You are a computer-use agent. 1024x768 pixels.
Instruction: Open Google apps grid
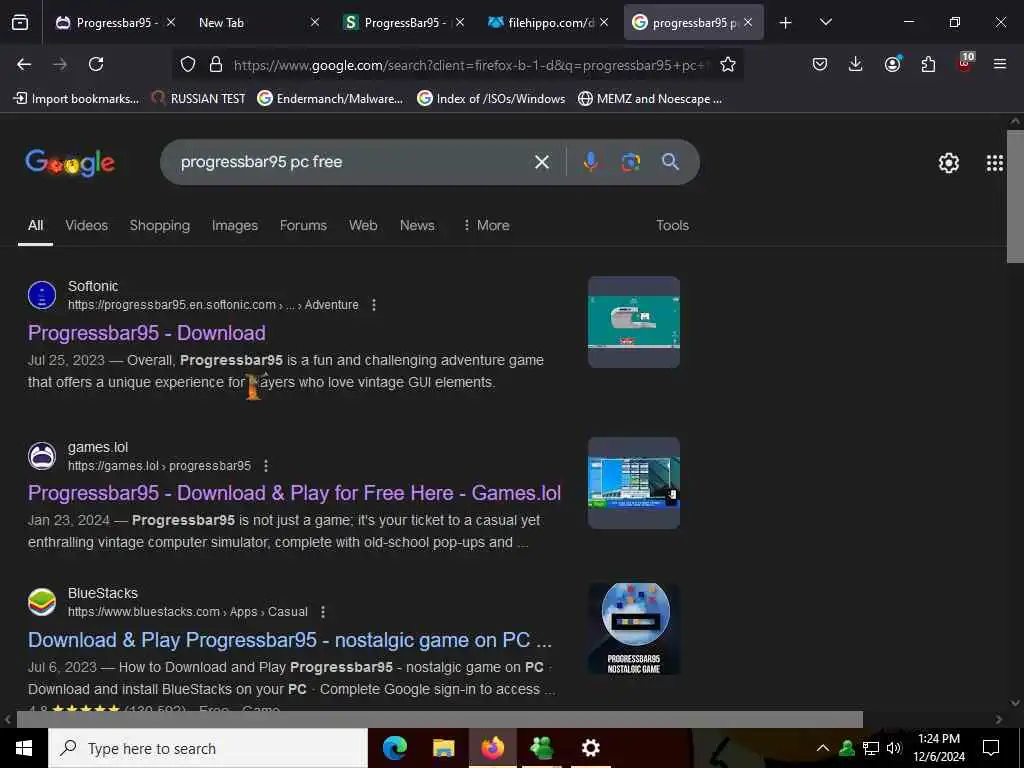pos(995,163)
